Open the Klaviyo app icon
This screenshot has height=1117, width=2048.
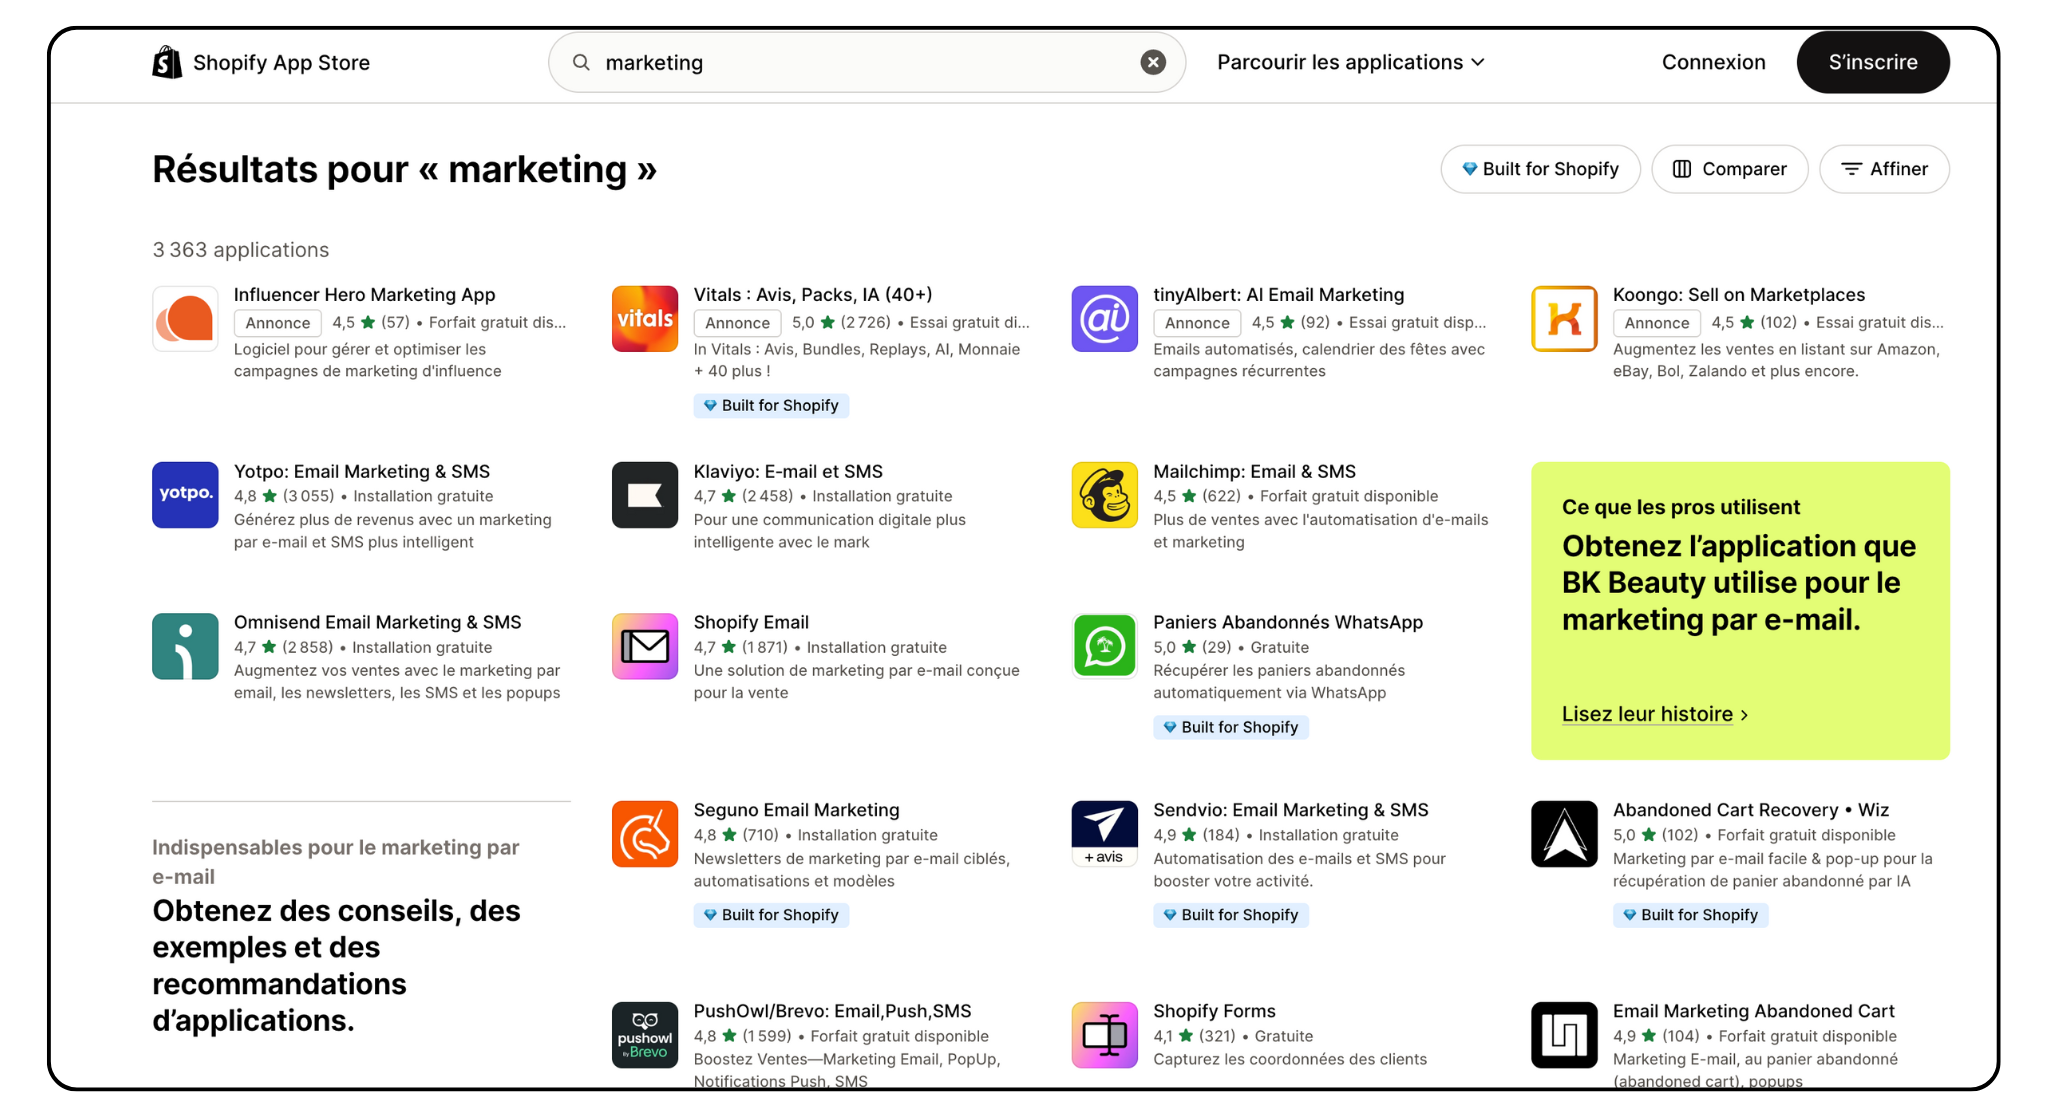[645, 495]
